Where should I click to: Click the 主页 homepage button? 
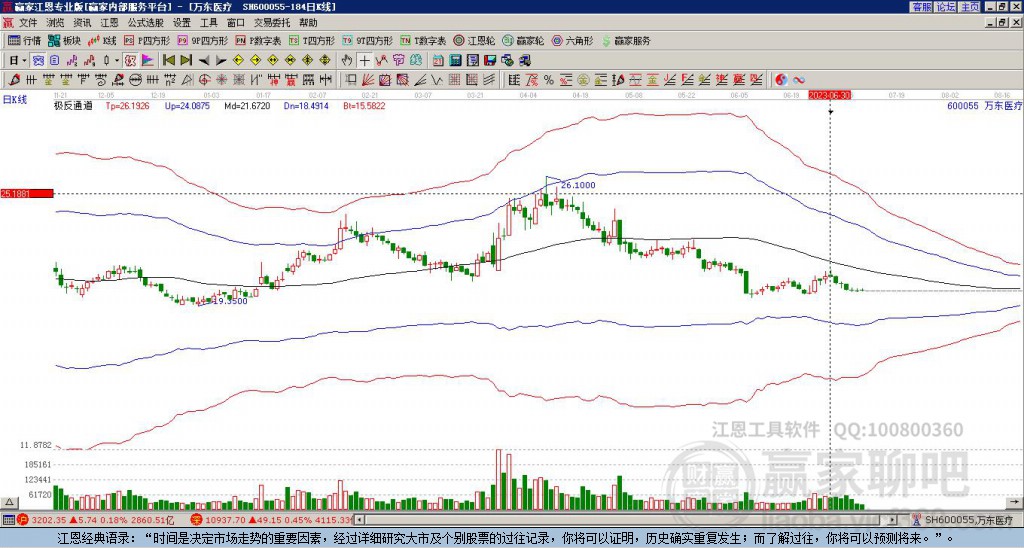(970, 7)
